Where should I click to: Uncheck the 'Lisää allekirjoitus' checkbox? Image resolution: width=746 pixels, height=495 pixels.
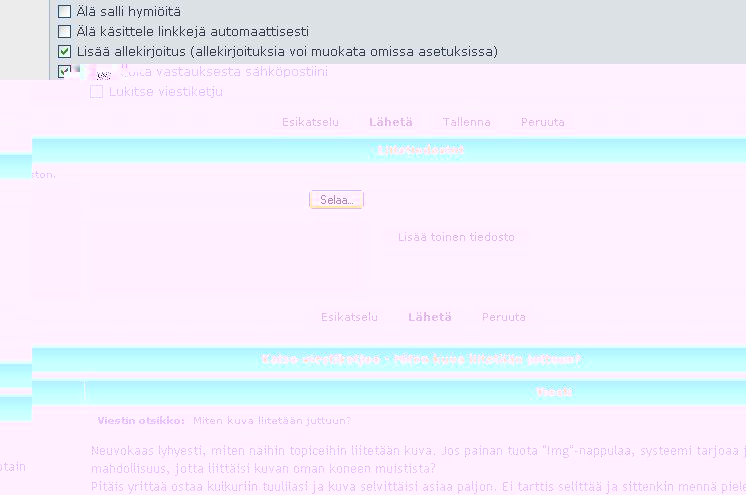pos(65,51)
